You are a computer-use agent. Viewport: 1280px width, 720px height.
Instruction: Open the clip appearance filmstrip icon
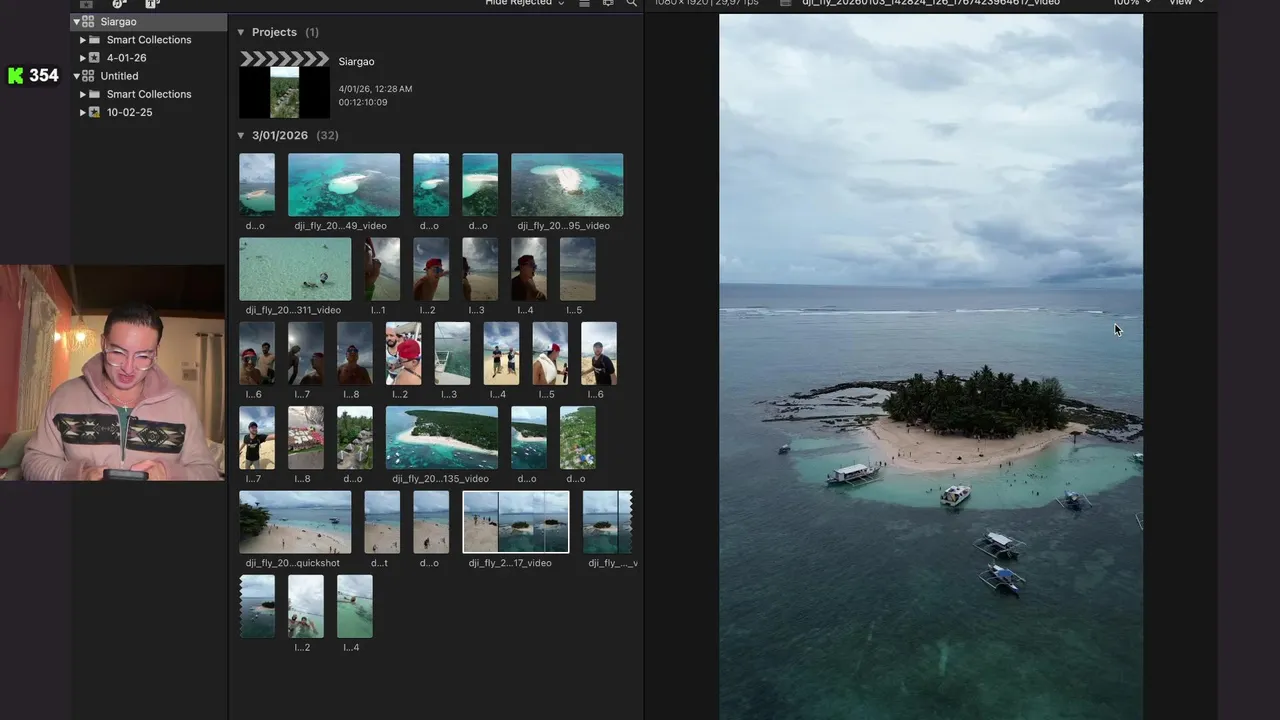click(x=608, y=3)
